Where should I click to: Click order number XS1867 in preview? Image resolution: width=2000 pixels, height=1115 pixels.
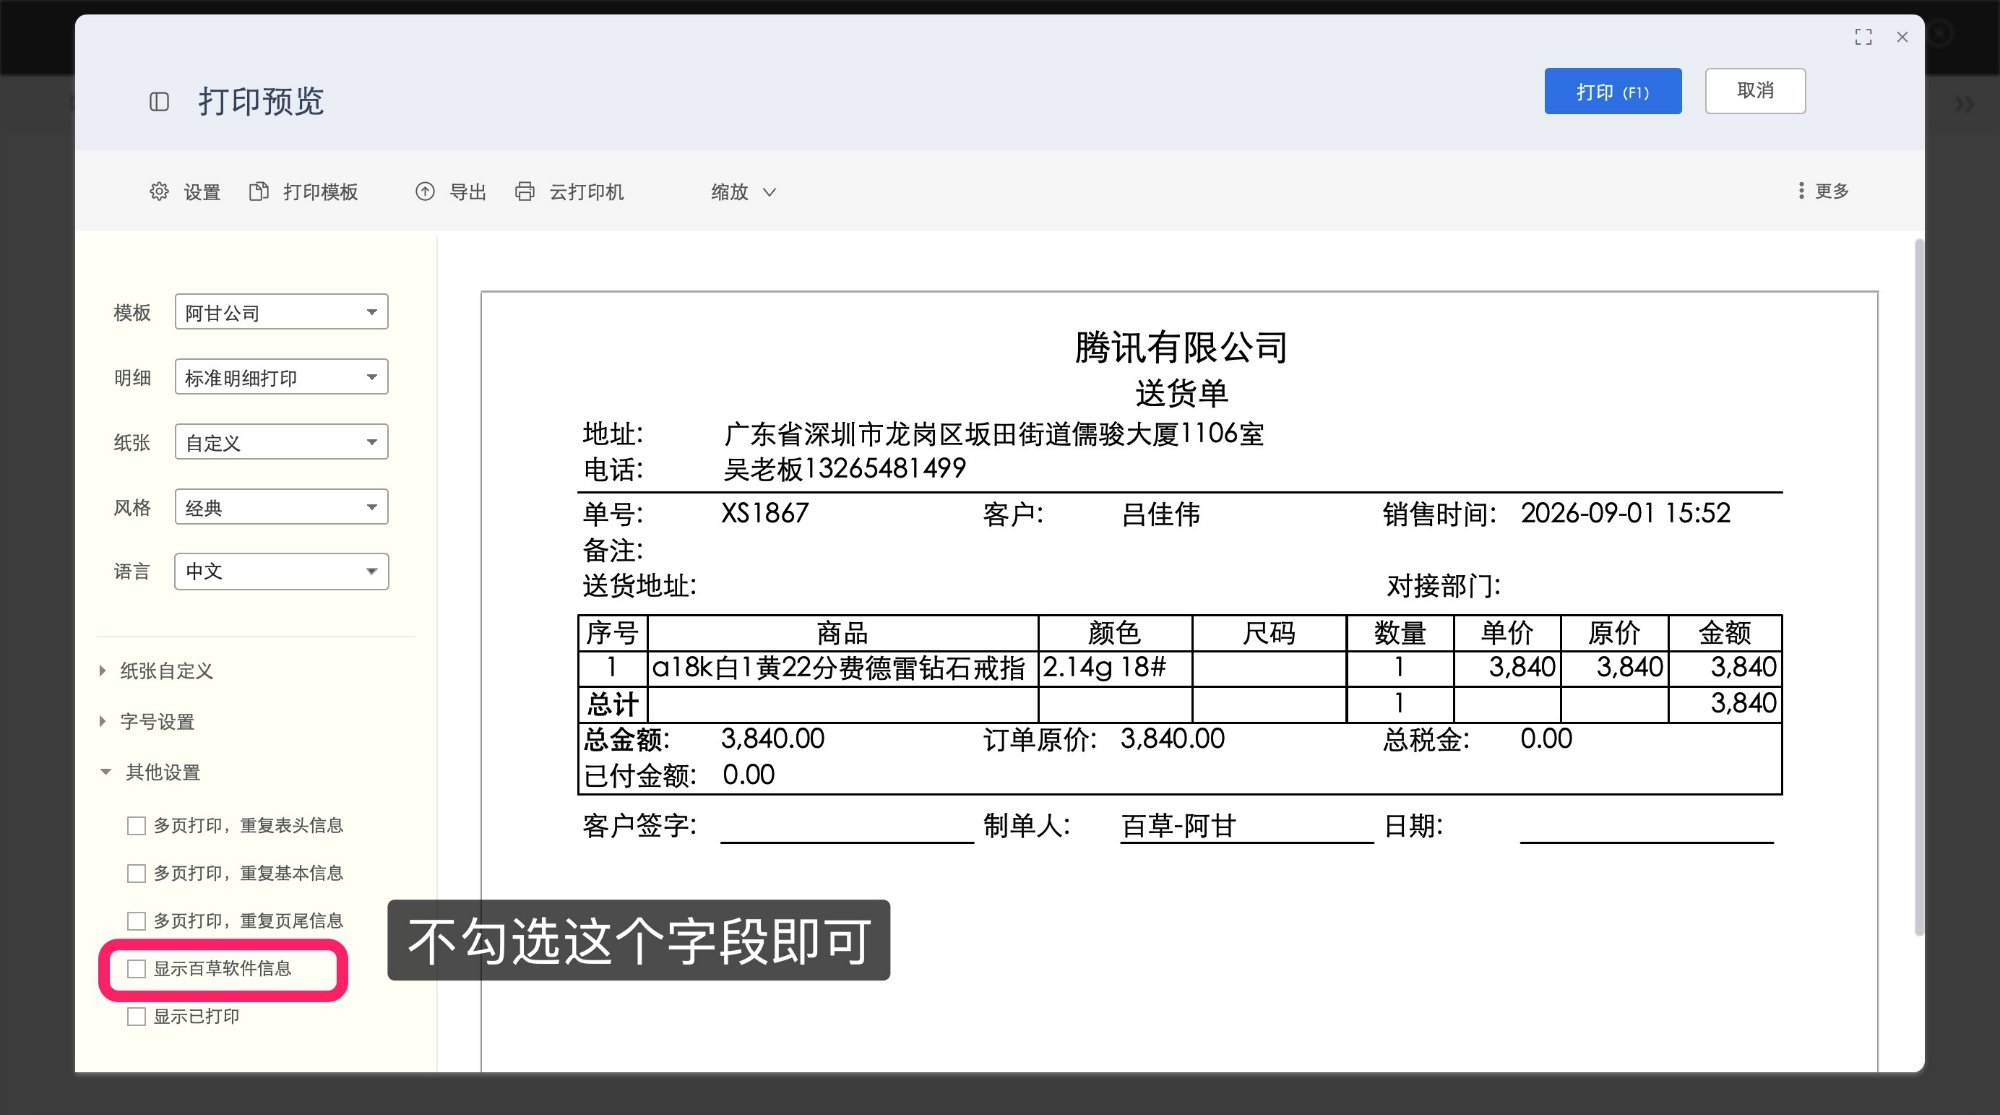pyautogui.click(x=765, y=513)
